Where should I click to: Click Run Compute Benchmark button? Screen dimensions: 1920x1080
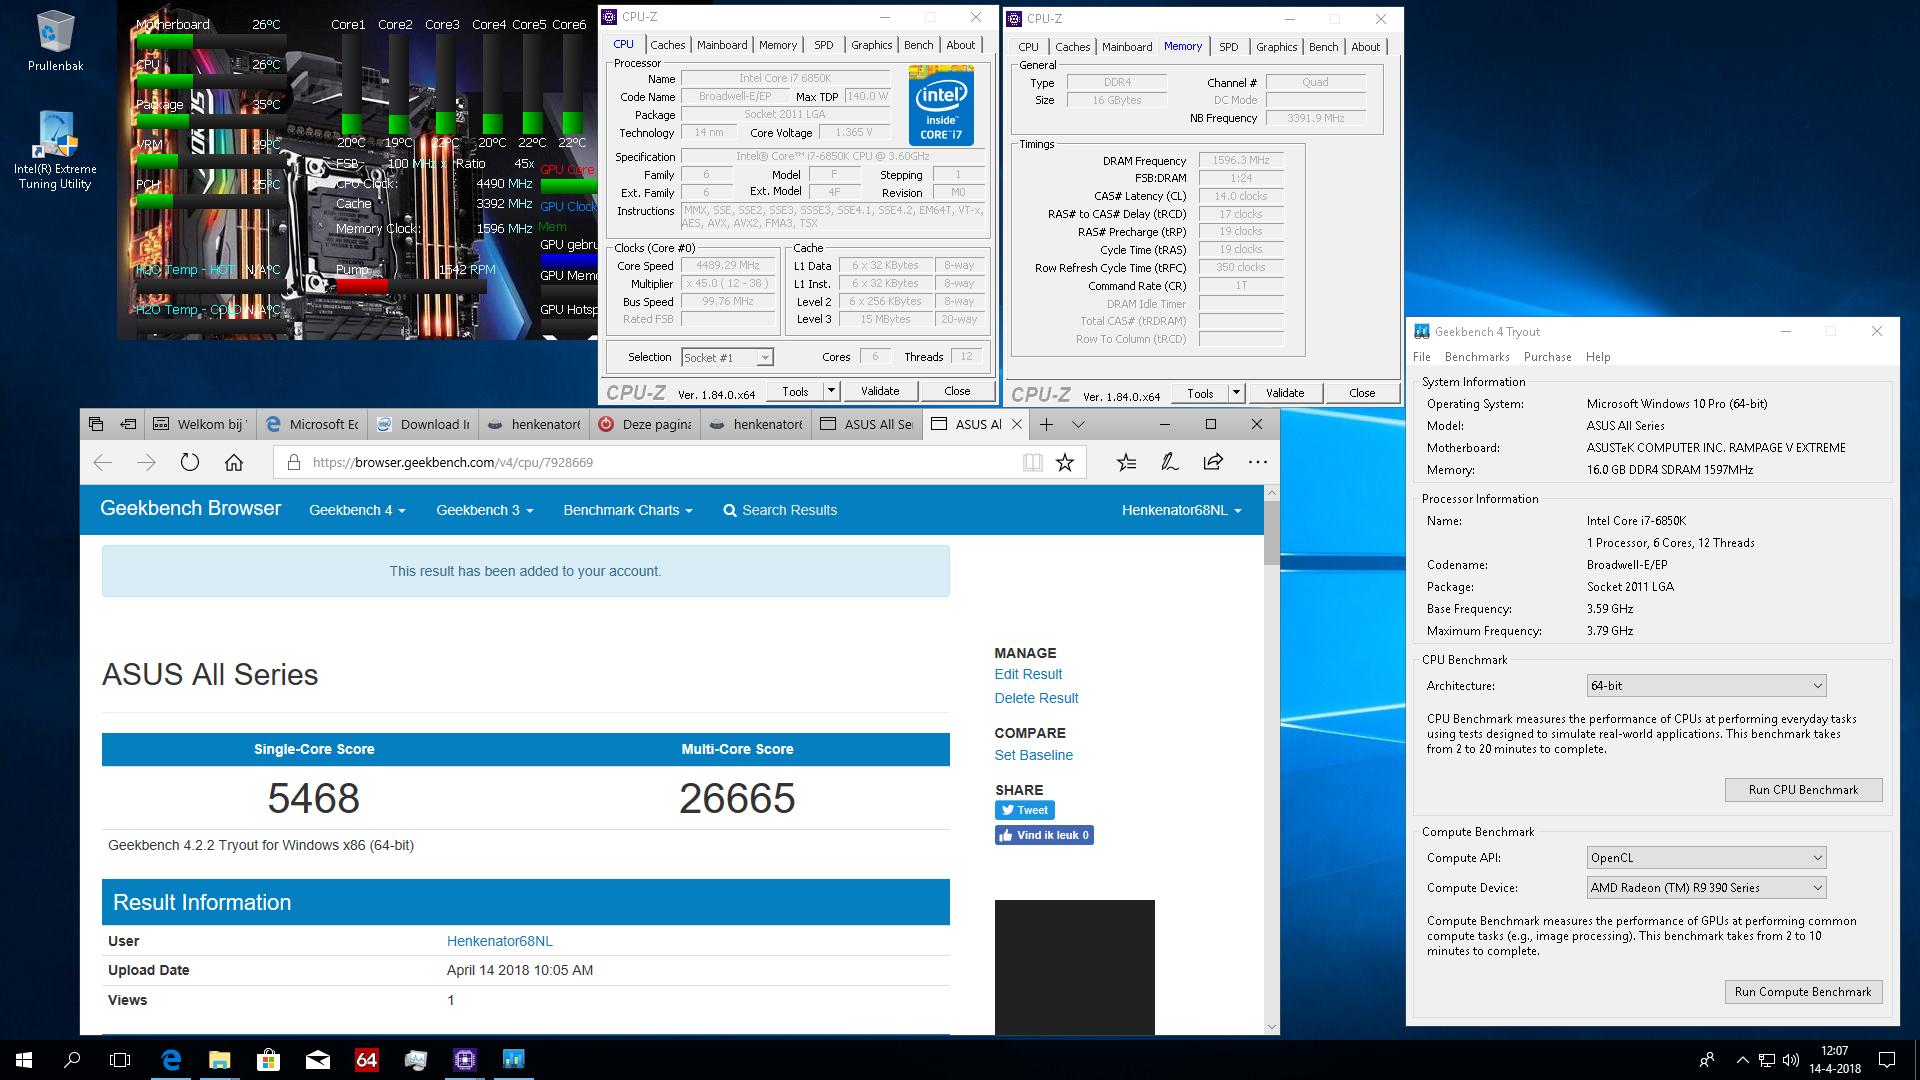(1803, 992)
